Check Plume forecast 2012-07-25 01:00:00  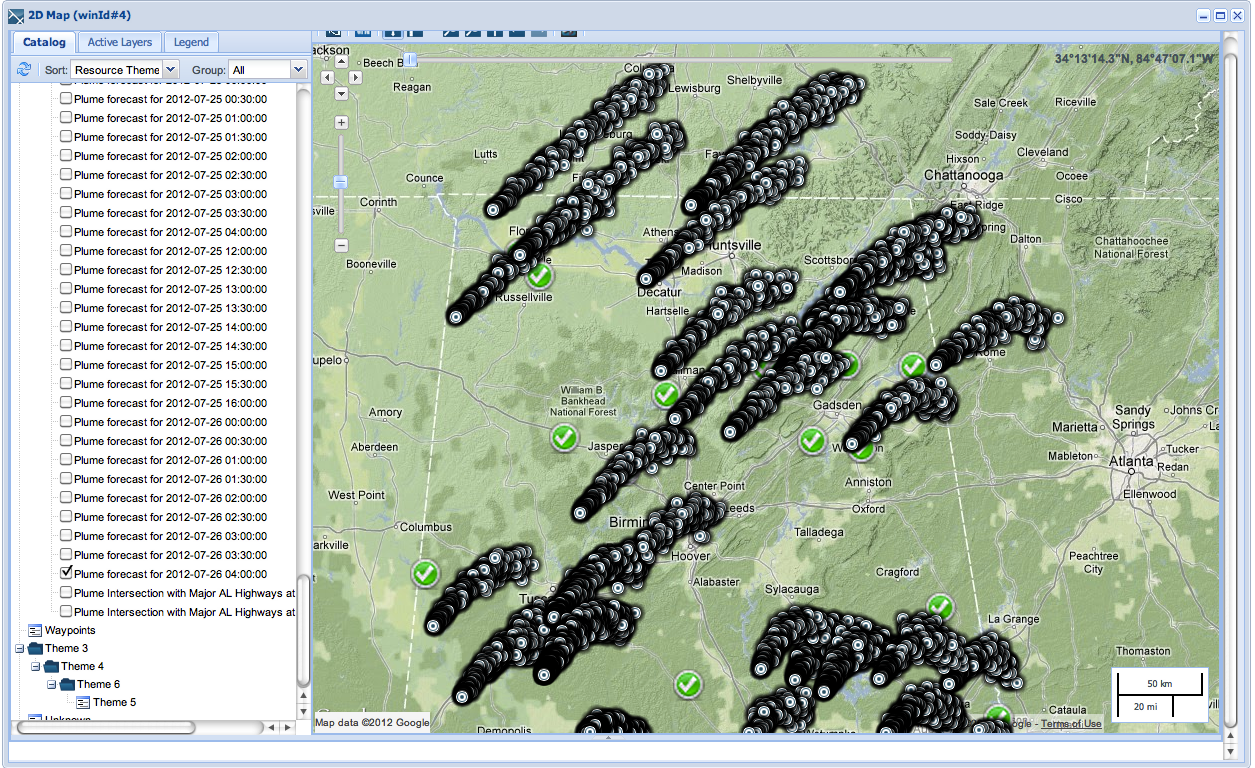66,117
